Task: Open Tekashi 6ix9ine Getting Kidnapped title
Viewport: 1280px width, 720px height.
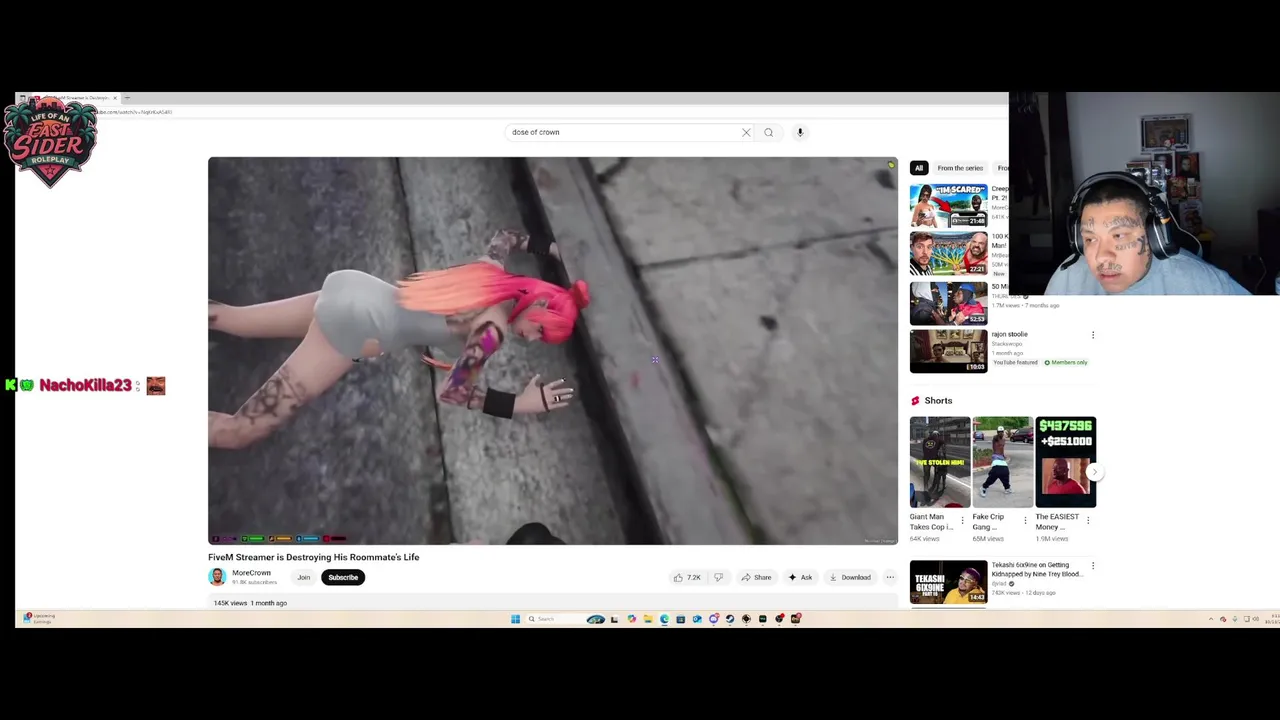Action: click(1036, 570)
